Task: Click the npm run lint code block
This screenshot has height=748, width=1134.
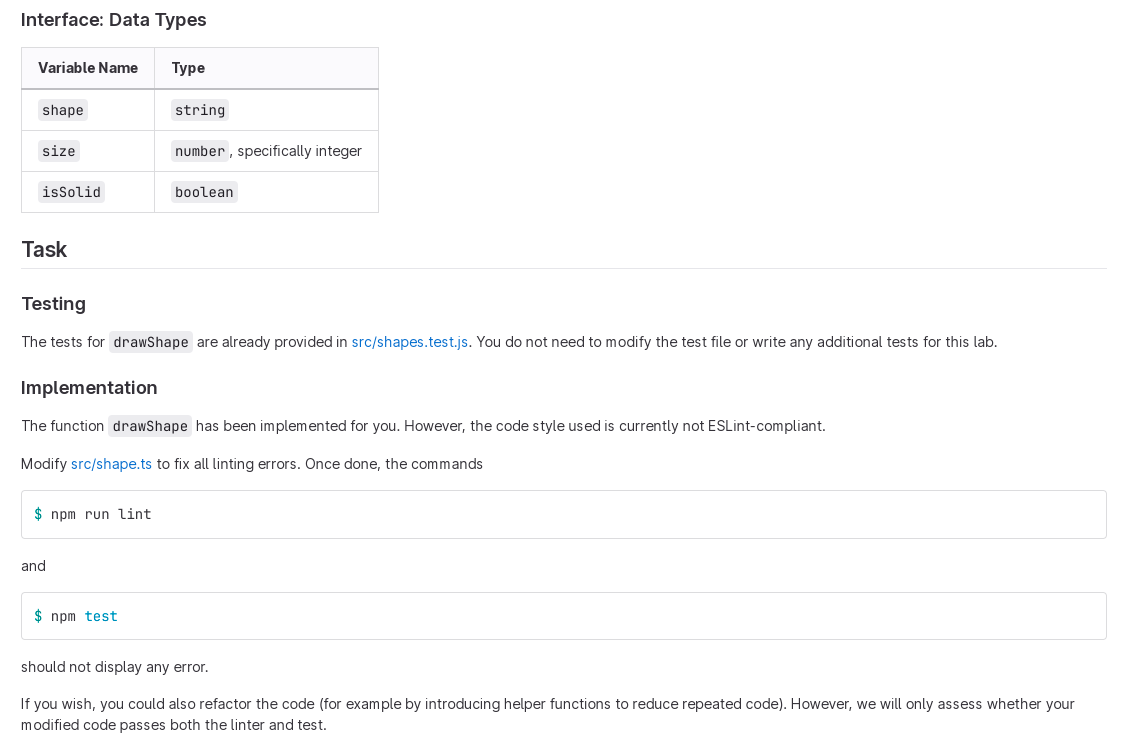Action: pyautogui.click(x=563, y=514)
